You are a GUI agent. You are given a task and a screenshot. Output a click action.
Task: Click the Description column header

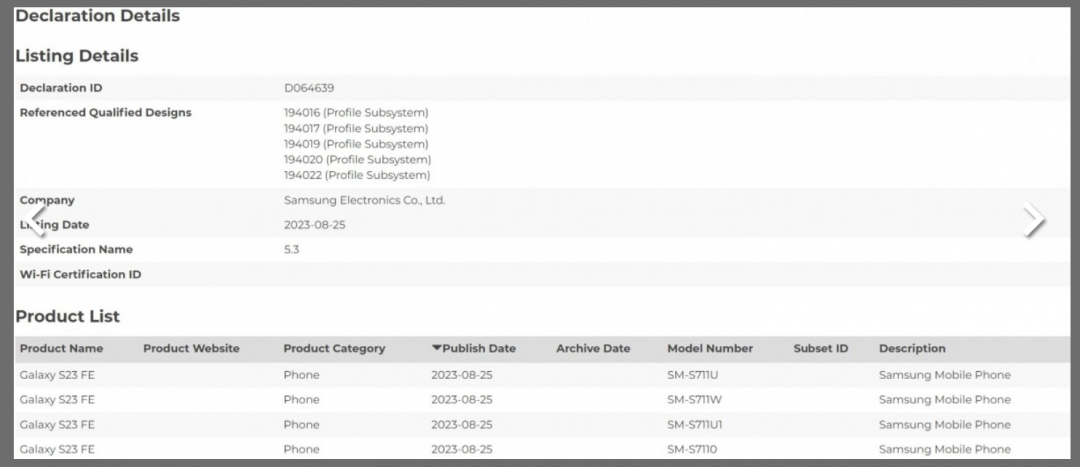click(912, 348)
